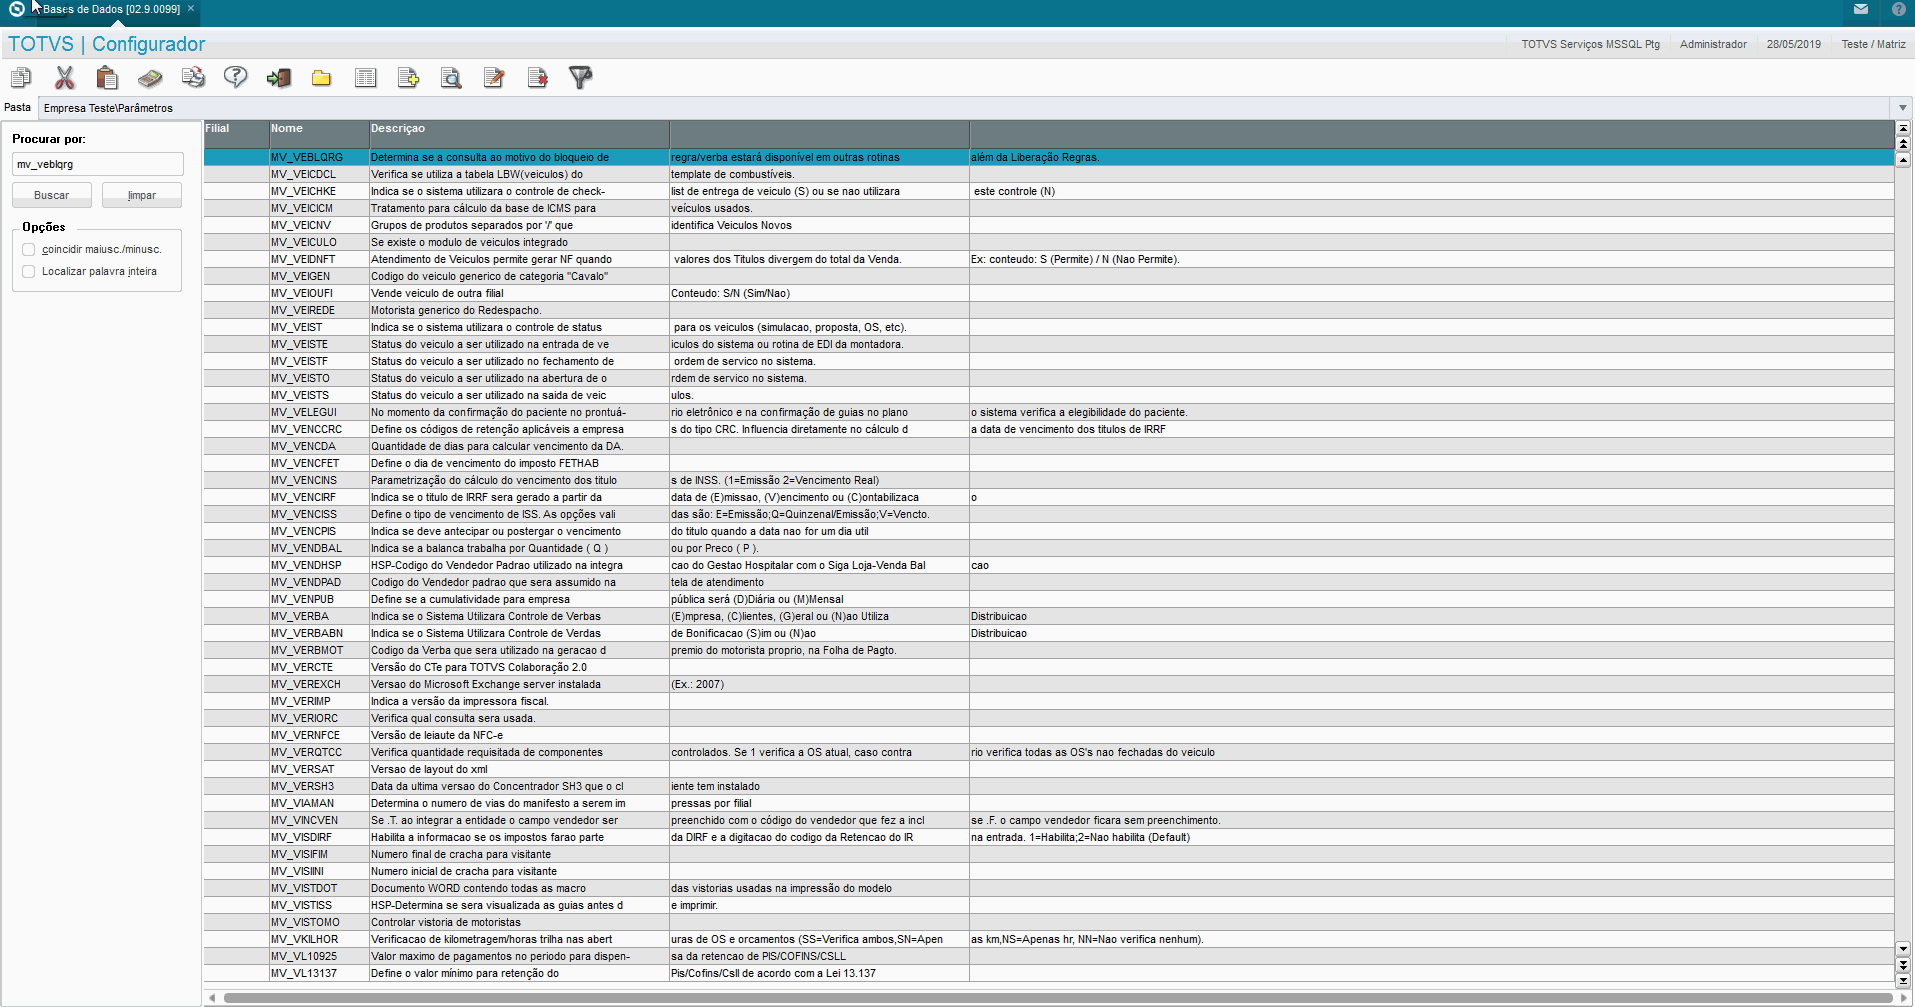Click the funnel Filter icon
1915x1007 pixels.
pos(581,77)
